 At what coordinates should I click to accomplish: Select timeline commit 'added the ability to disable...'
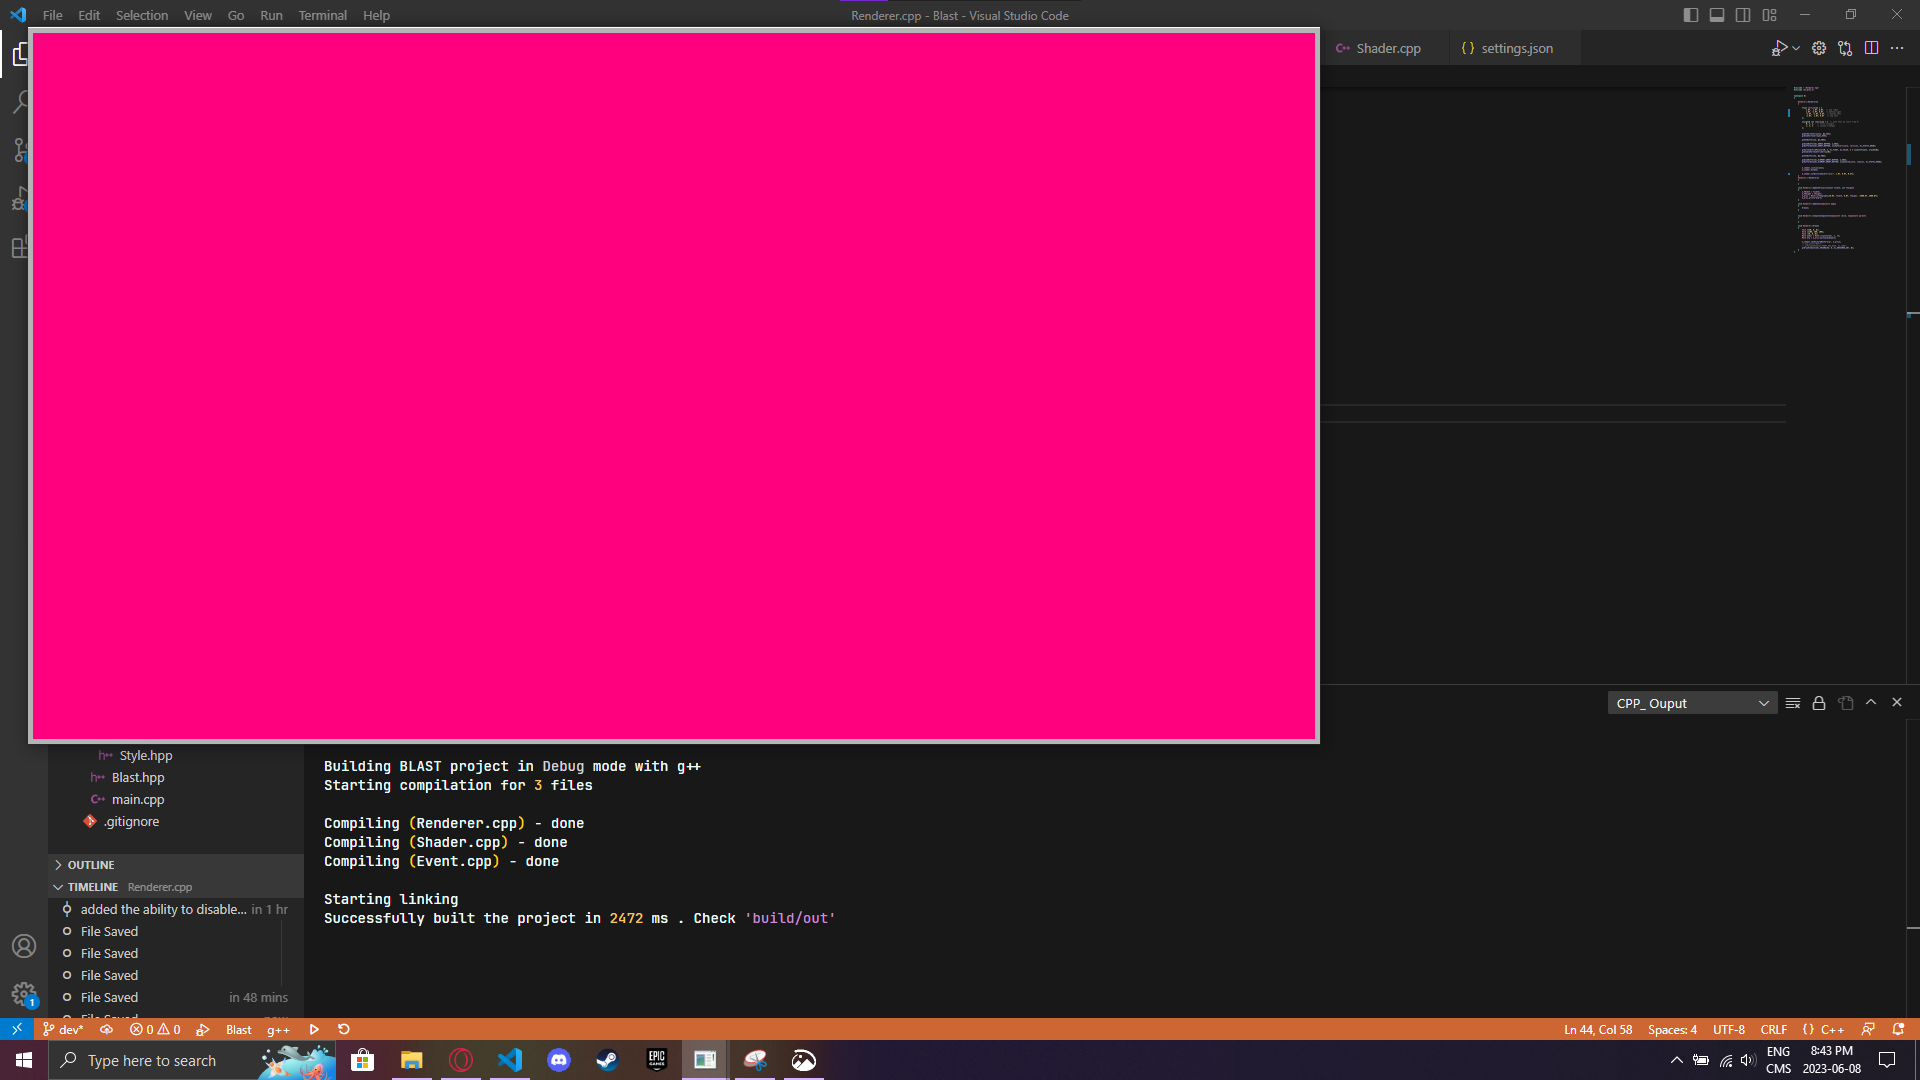pos(176,910)
